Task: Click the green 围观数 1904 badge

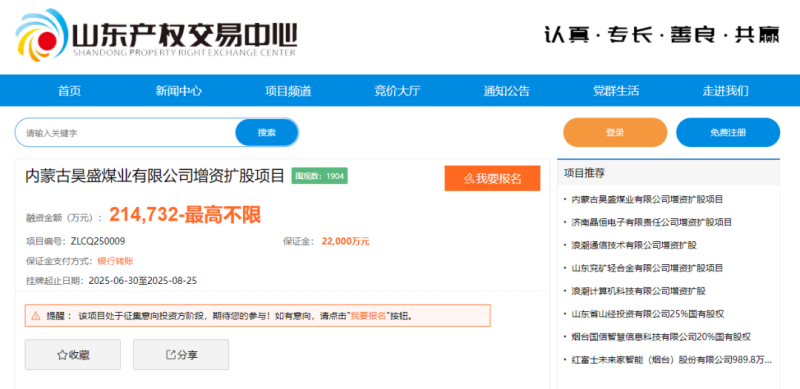Action: (x=319, y=176)
